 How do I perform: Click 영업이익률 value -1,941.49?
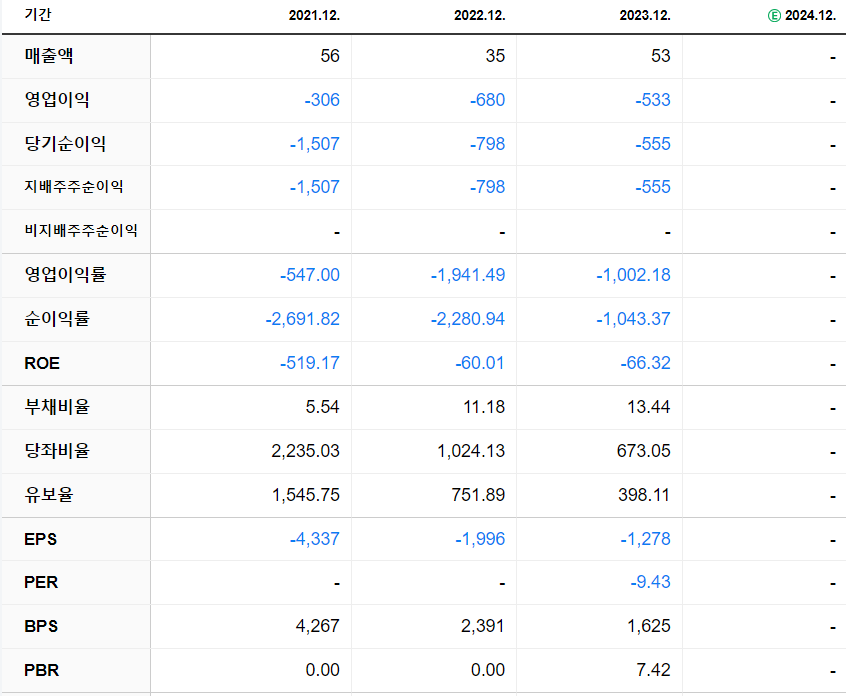point(468,275)
